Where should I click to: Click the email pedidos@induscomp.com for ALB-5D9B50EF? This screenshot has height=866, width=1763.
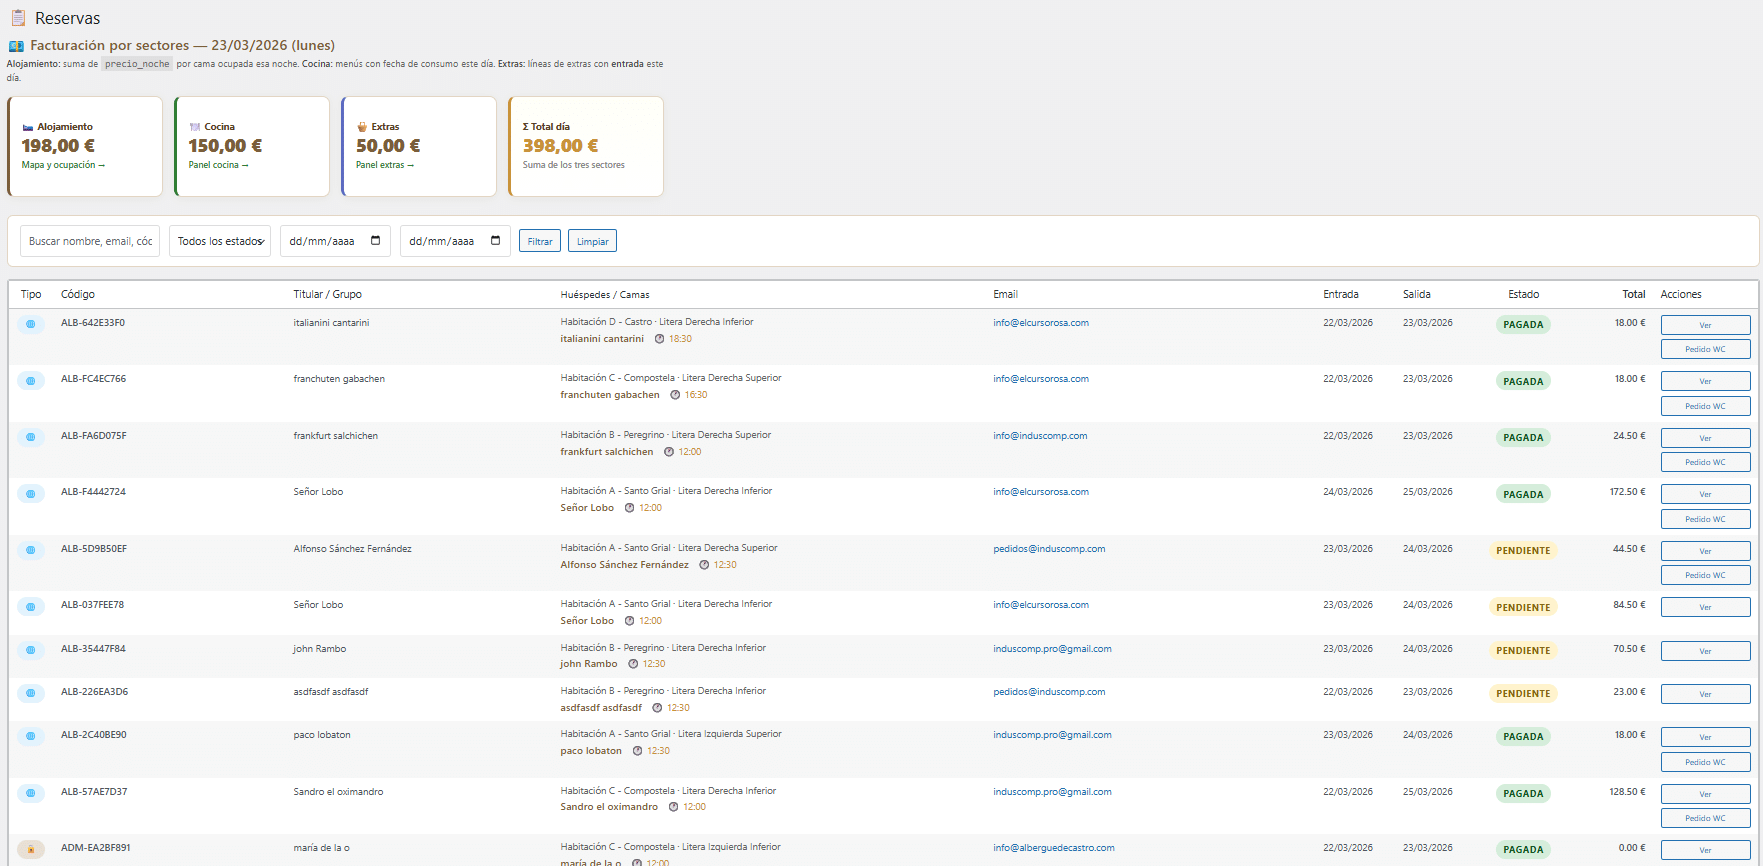tap(1049, 549)
